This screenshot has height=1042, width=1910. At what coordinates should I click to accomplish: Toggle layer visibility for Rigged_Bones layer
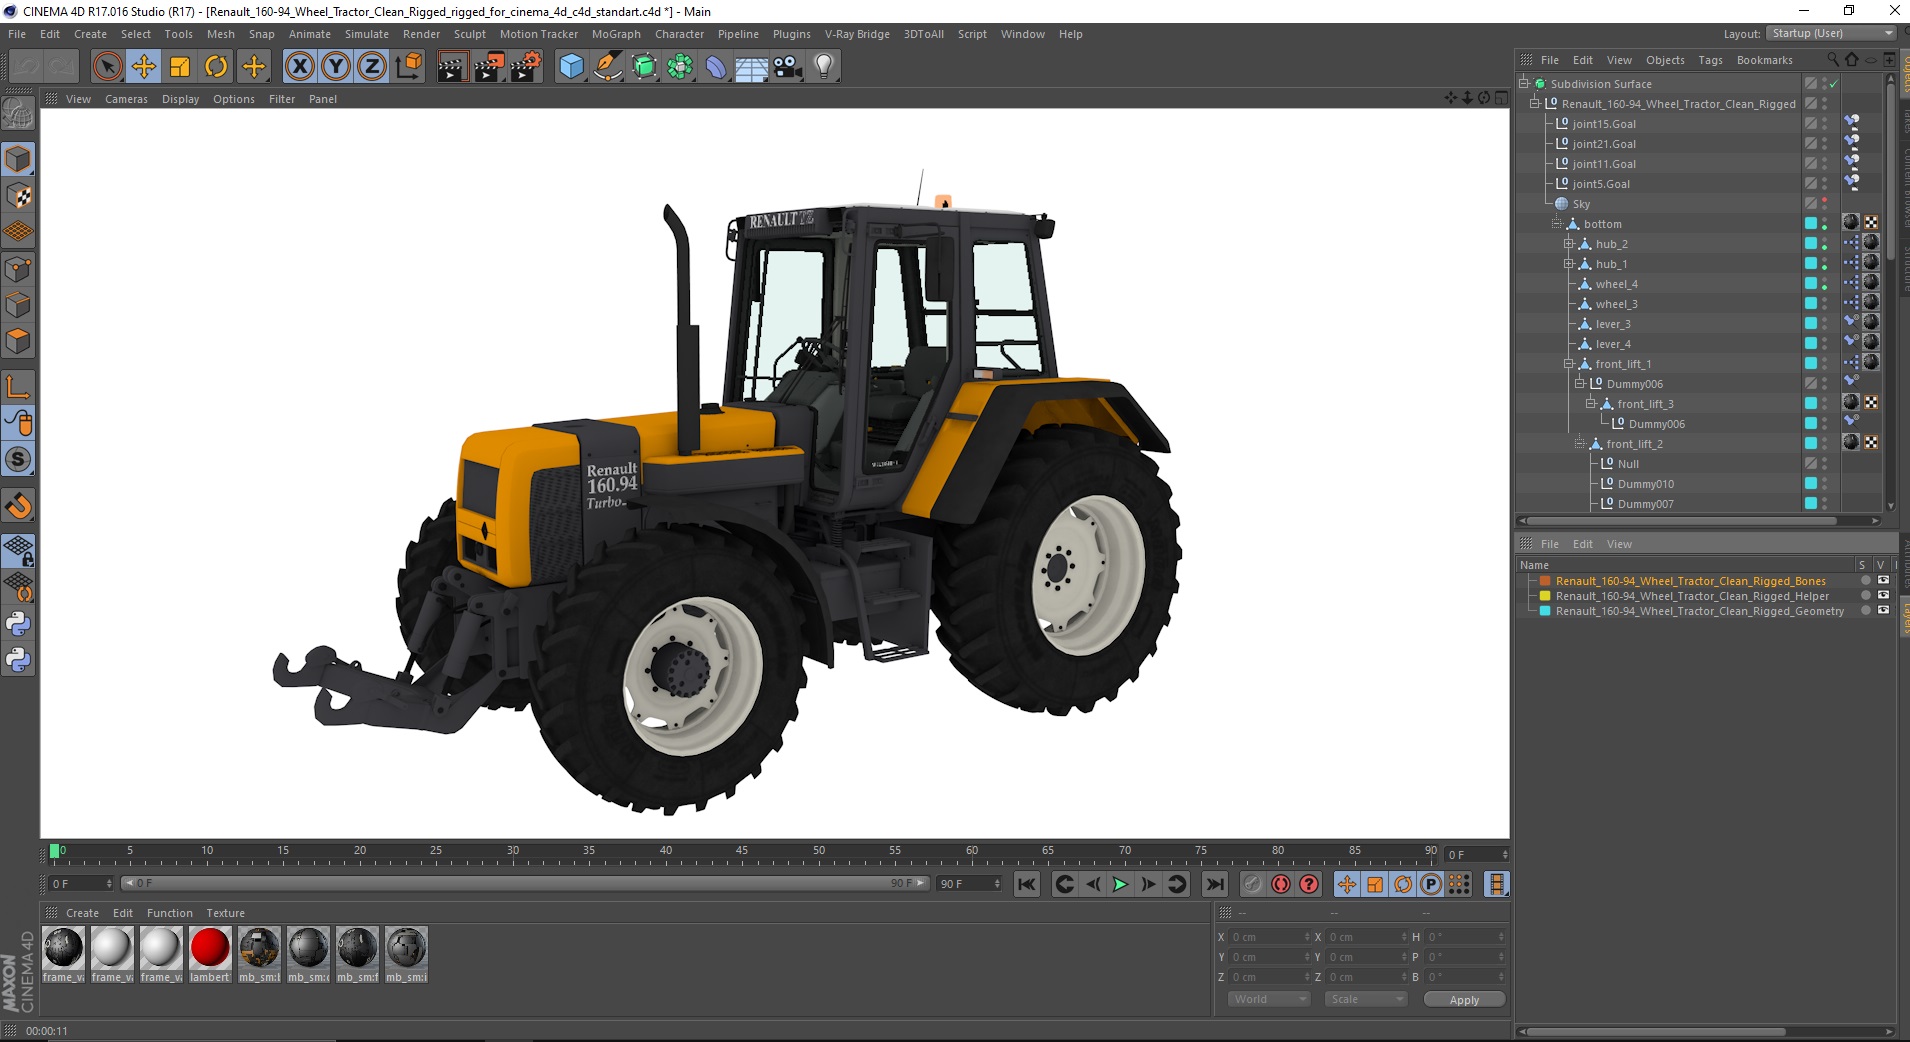[1884, 580]
